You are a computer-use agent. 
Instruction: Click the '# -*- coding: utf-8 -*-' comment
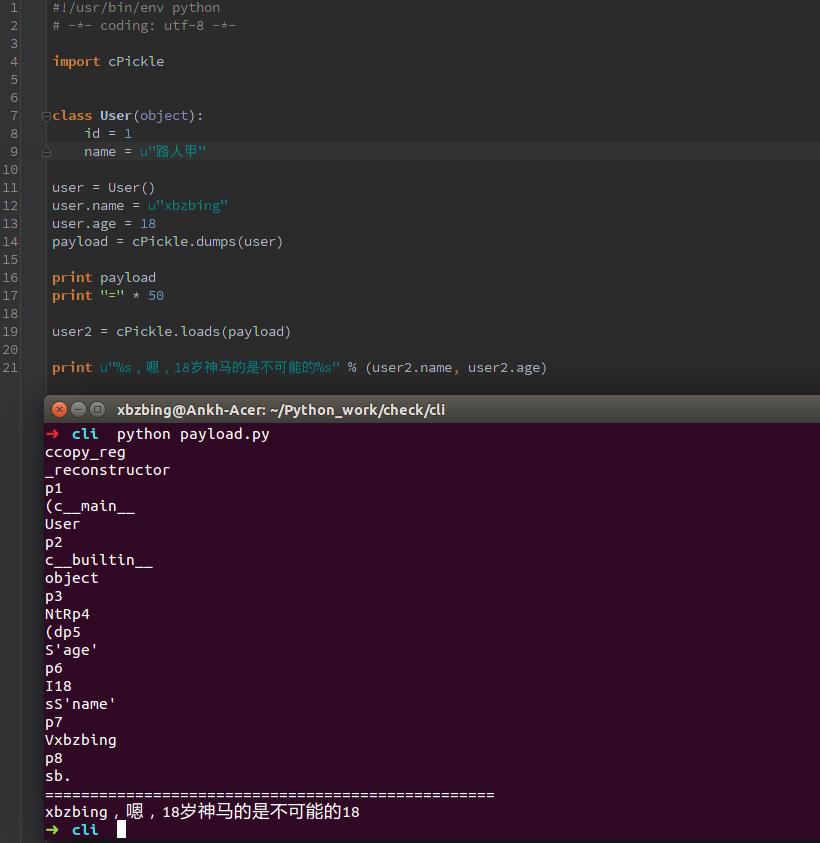144,26
